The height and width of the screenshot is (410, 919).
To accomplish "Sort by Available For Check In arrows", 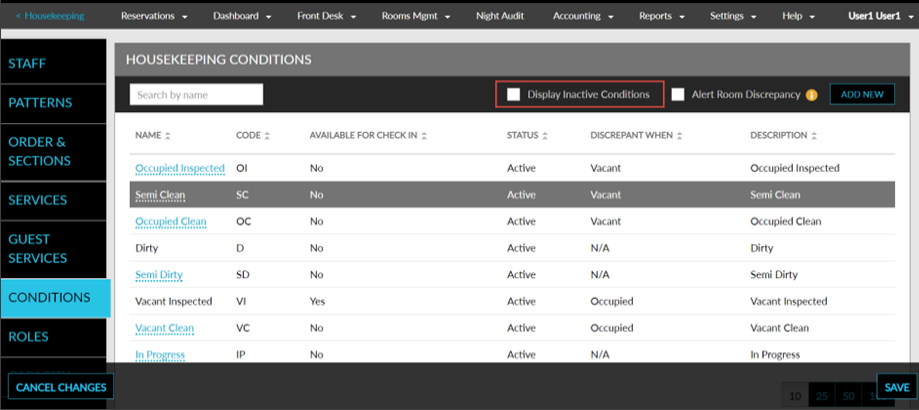I will tap(424, 136).
